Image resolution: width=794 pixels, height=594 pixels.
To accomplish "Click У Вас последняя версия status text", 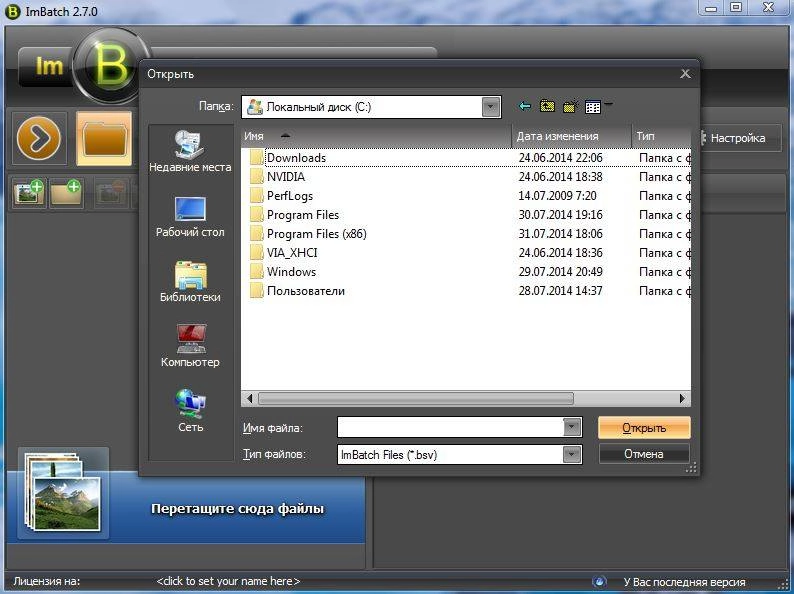I will (x=684, y=582).
